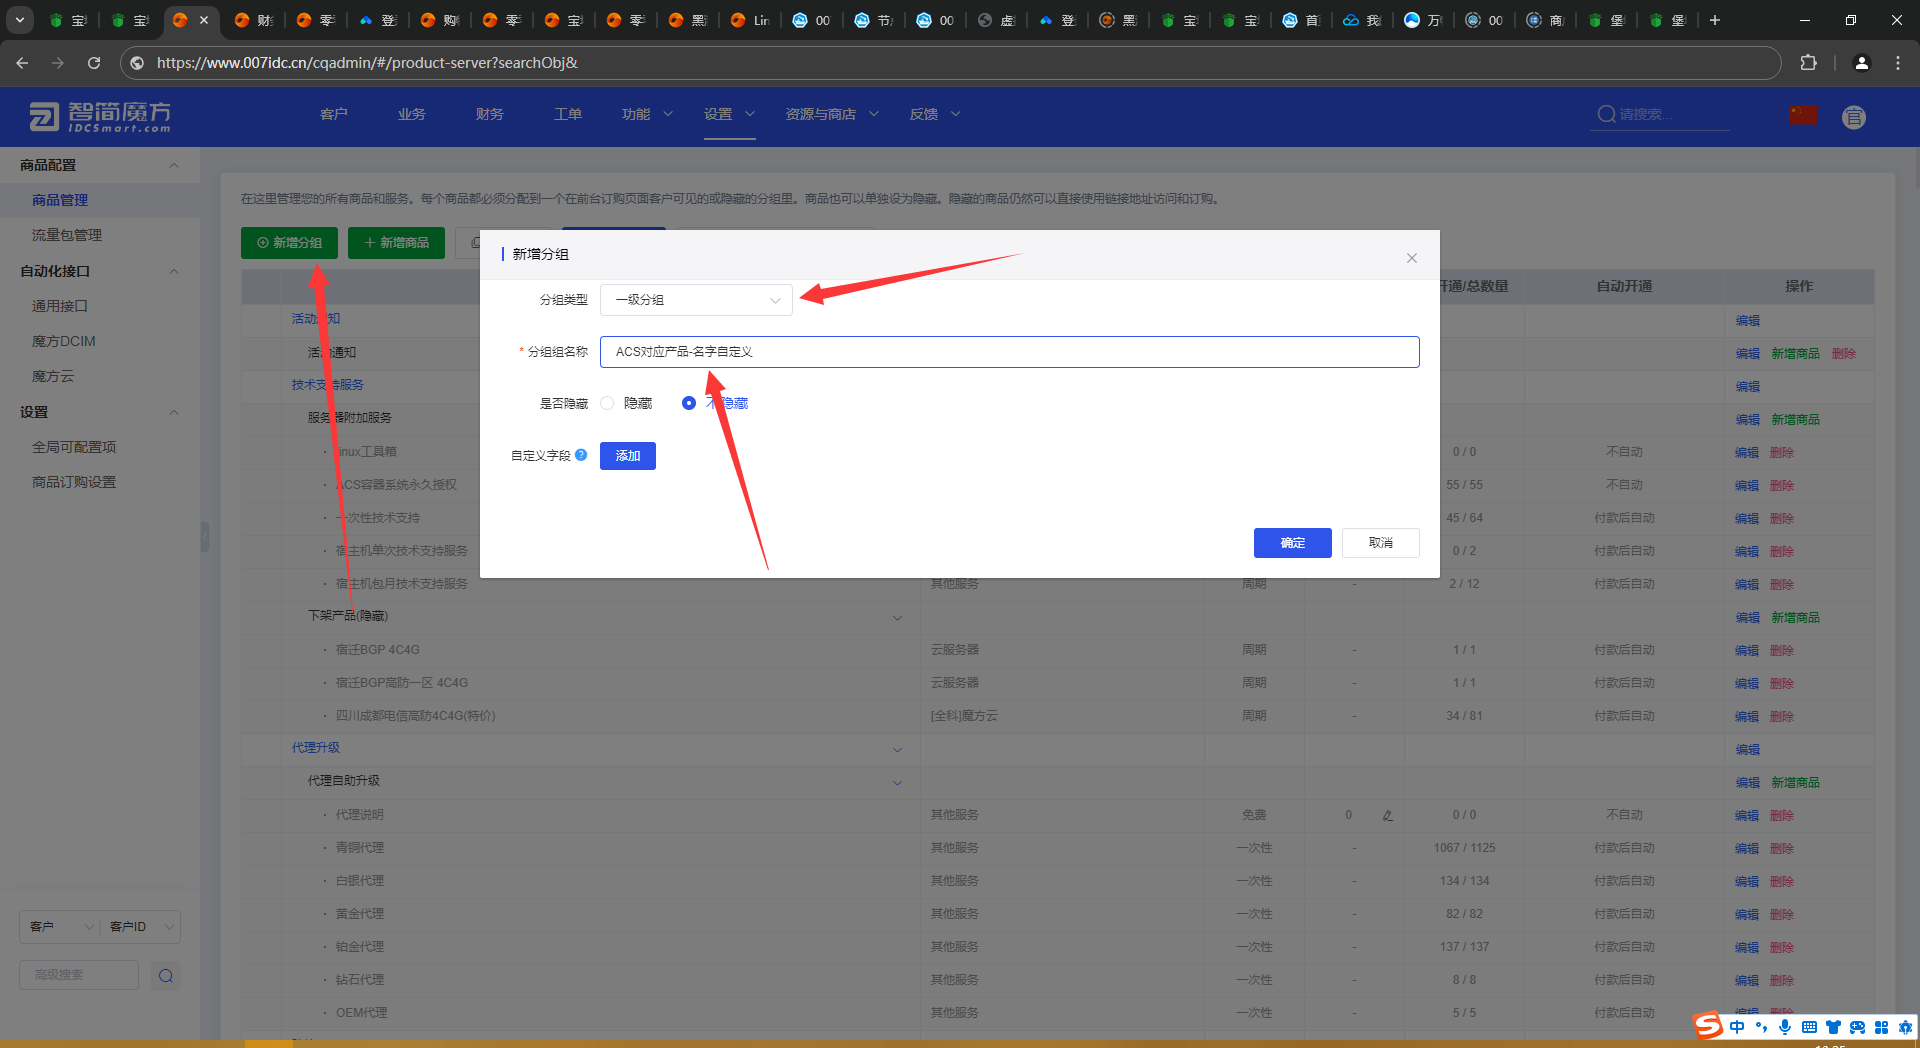
Task: Open 商品订购设置 in the sidebar
Action: (x=74, y=482)
